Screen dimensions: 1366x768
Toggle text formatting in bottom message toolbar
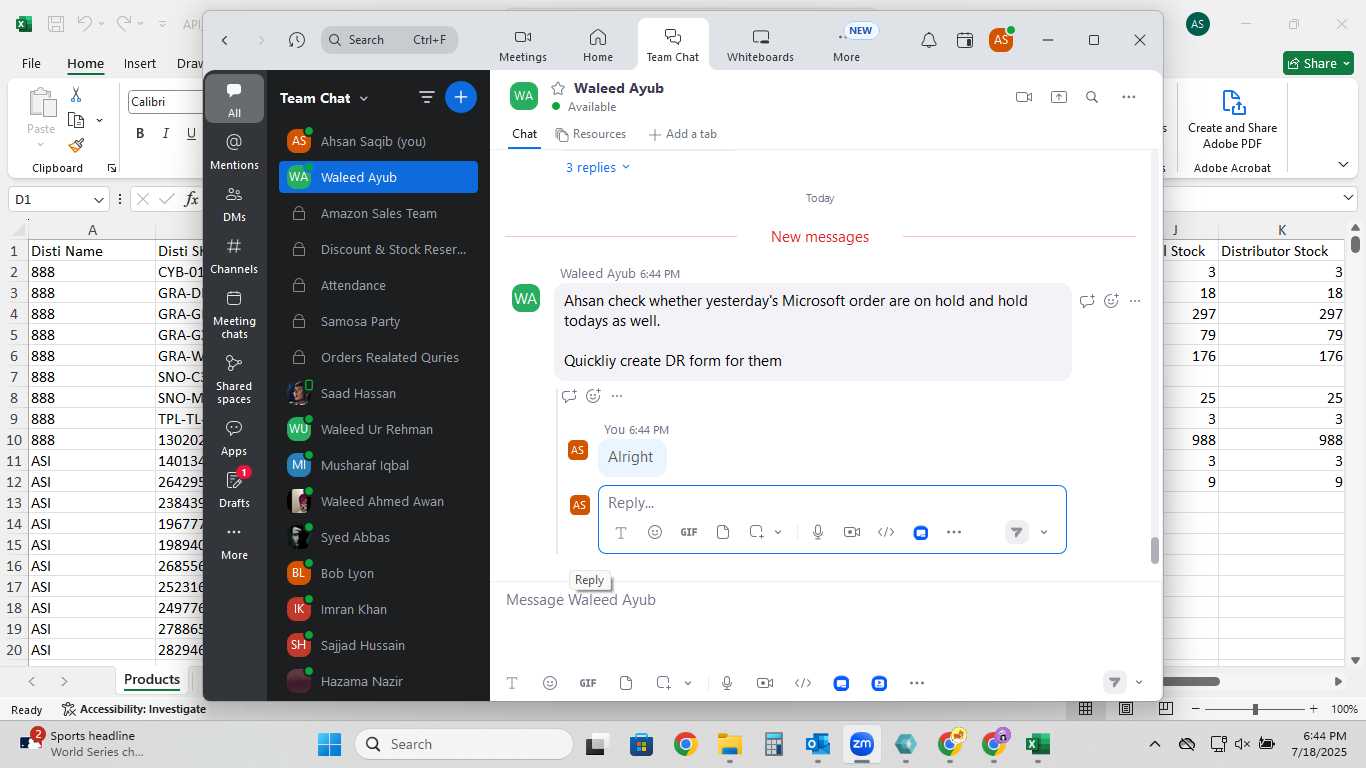click(512, 683)
